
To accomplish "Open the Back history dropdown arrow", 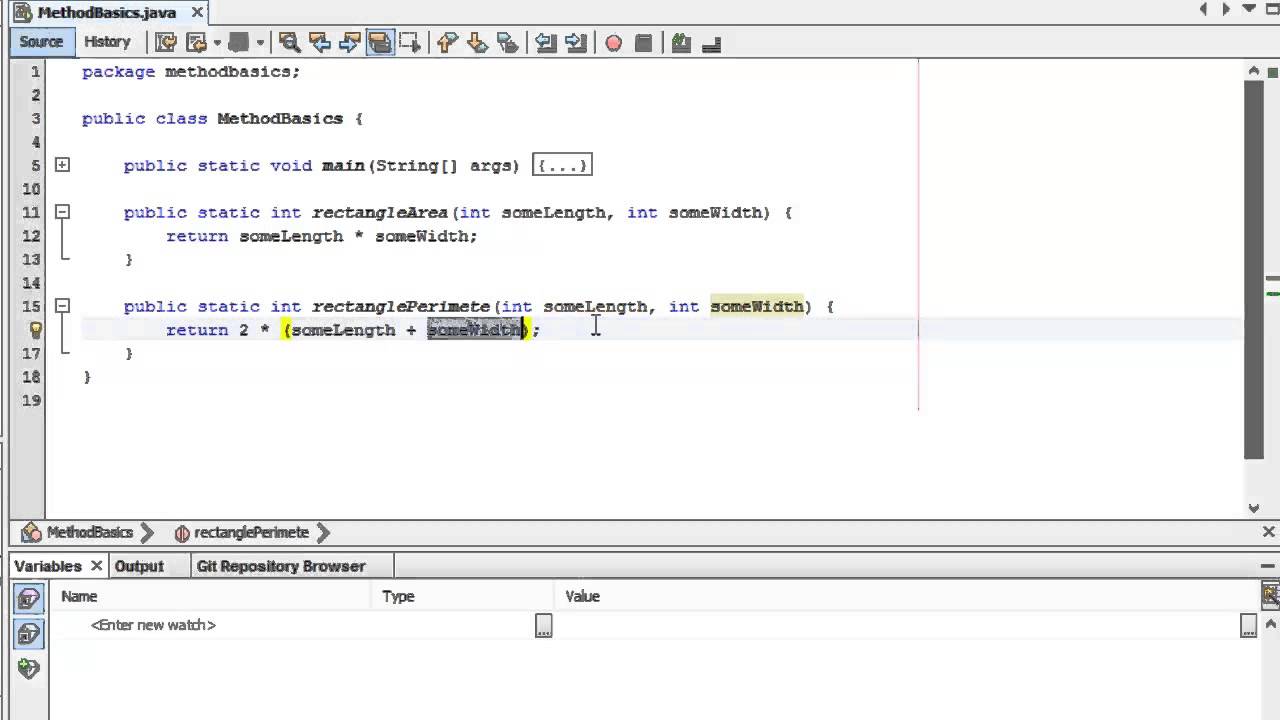I will click(216, 43).
